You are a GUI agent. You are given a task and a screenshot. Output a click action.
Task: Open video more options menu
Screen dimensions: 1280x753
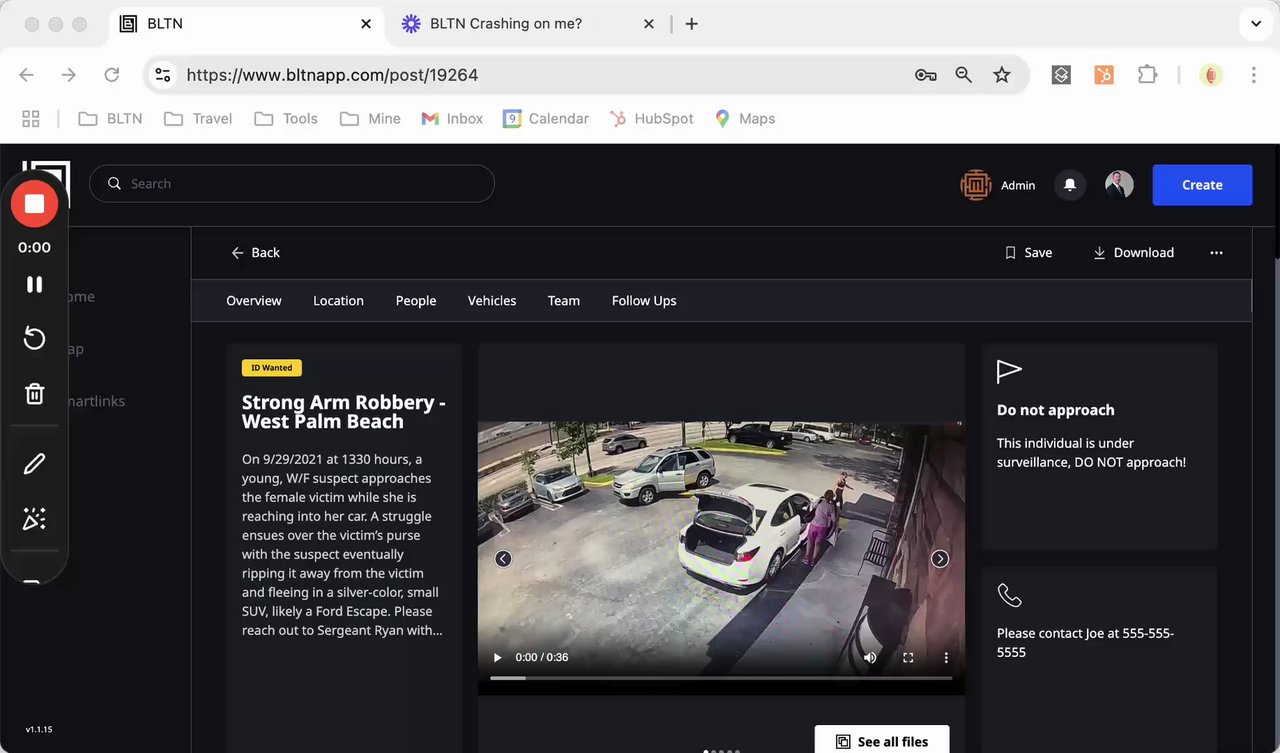tap(946, 657)
